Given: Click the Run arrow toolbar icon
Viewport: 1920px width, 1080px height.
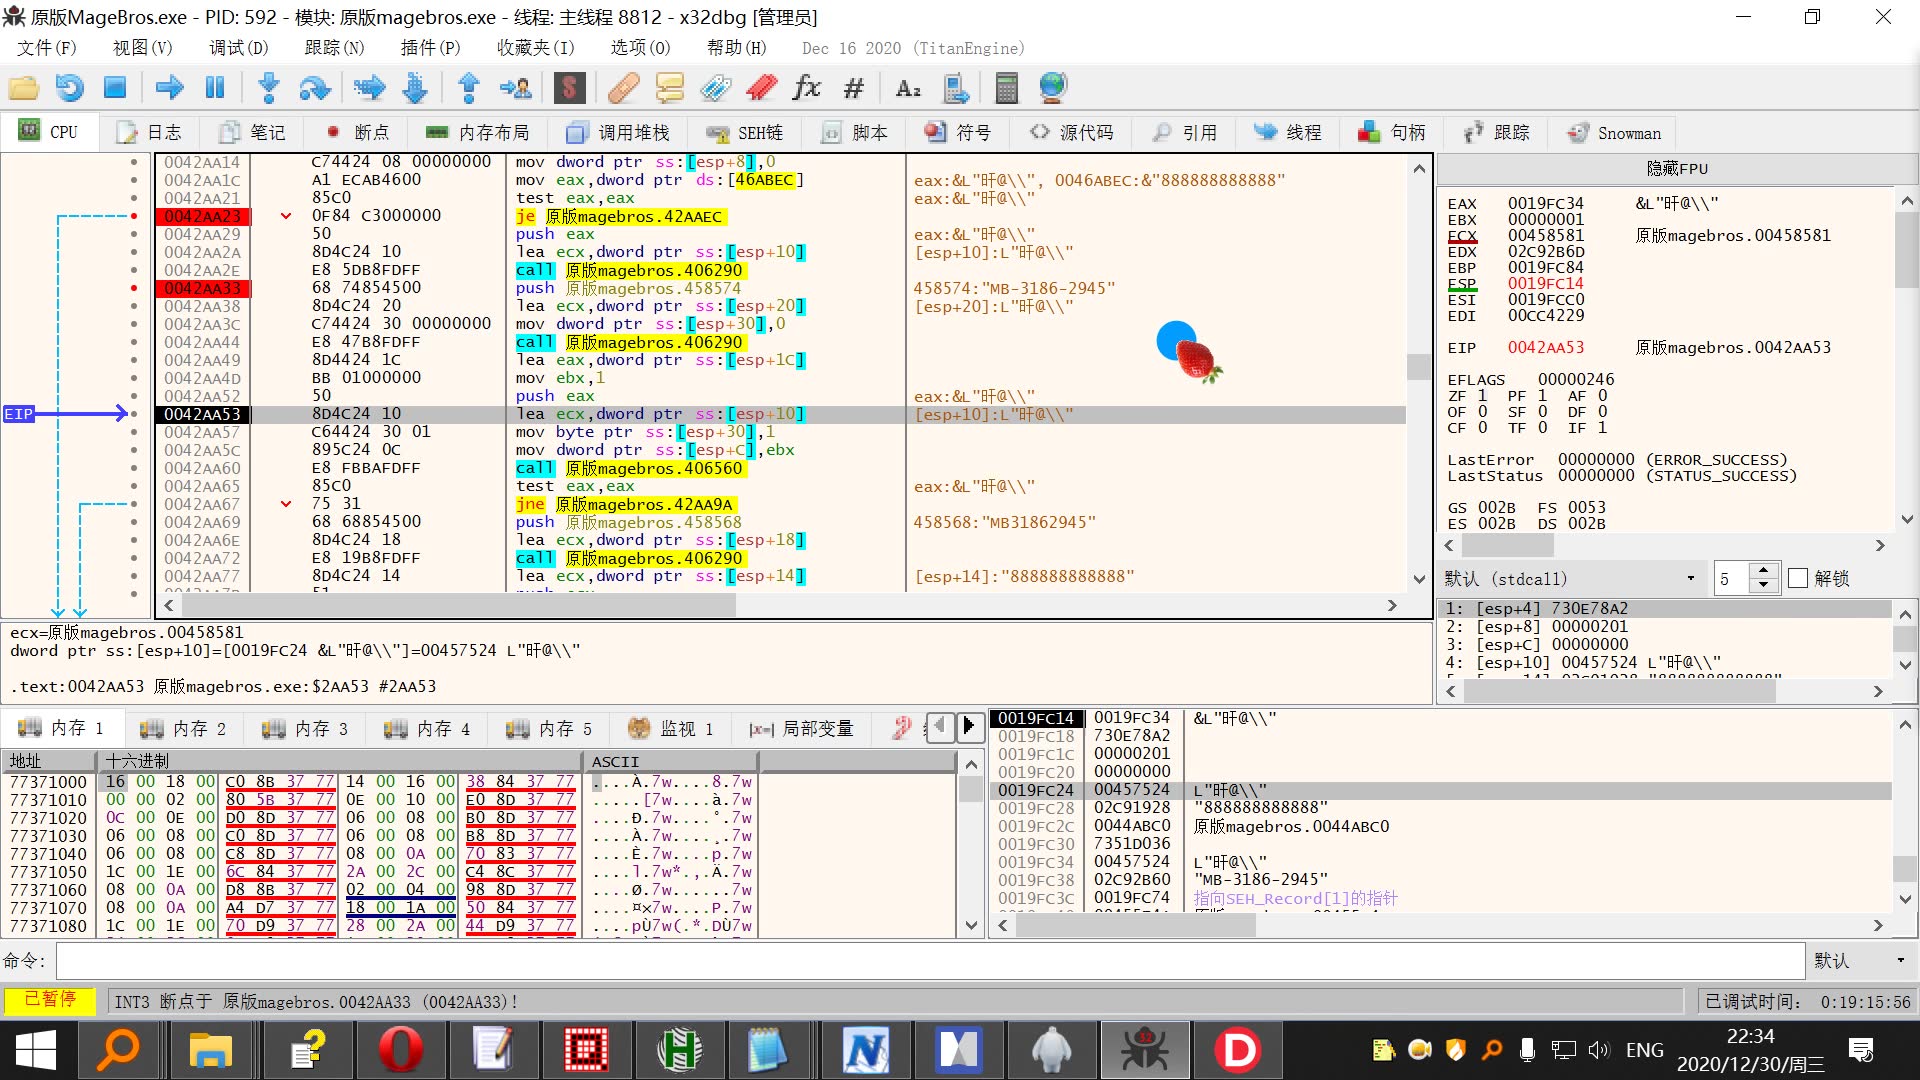Looking at the screenshot, I should coord(170,88).
